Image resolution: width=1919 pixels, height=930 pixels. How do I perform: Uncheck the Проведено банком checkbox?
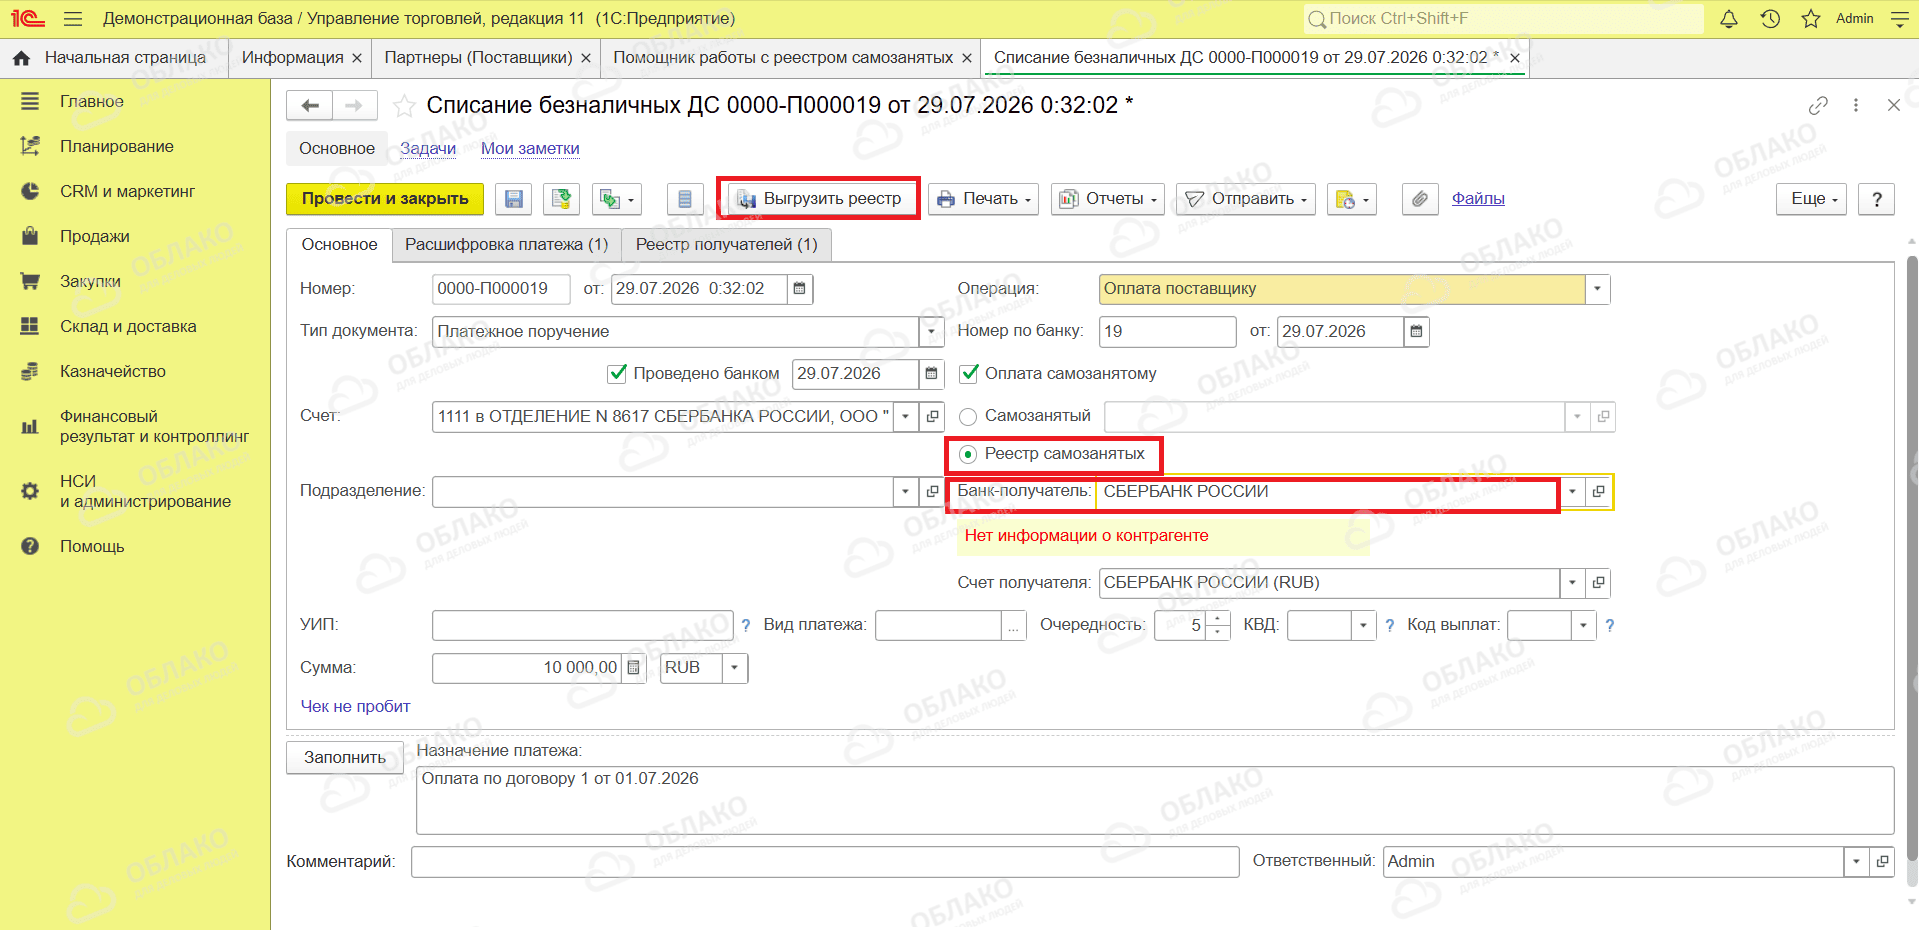tap(617, 374)
